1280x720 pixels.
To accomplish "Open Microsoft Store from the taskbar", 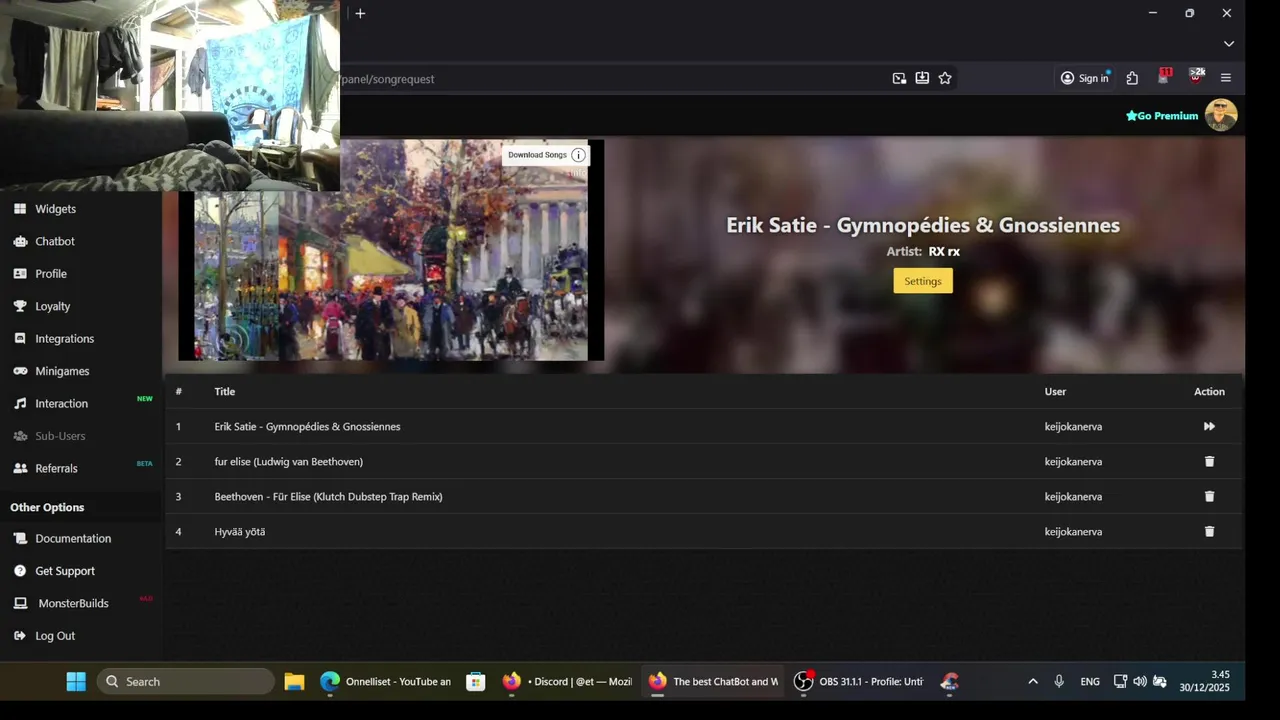I will click(x=476, y=681).
